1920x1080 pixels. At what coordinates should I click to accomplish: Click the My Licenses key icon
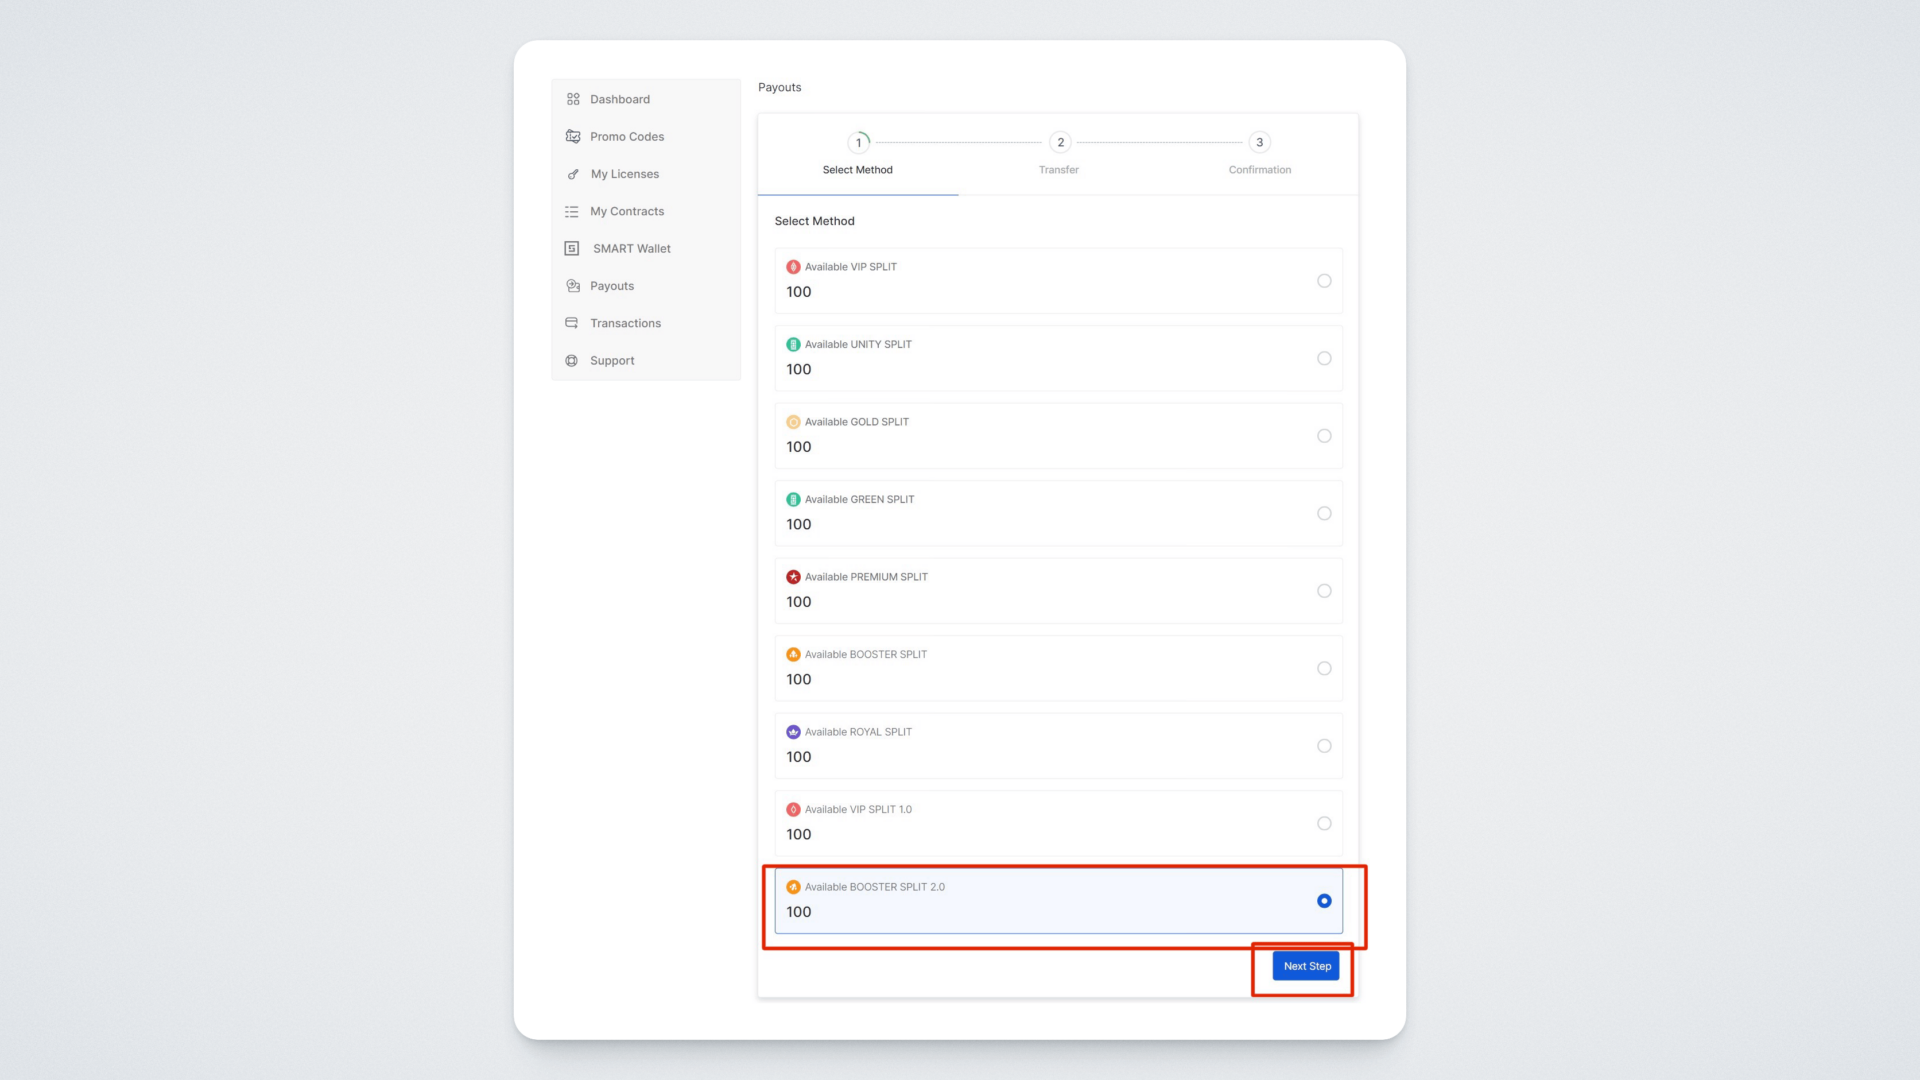pyautogui.click(x=573, y=174)
